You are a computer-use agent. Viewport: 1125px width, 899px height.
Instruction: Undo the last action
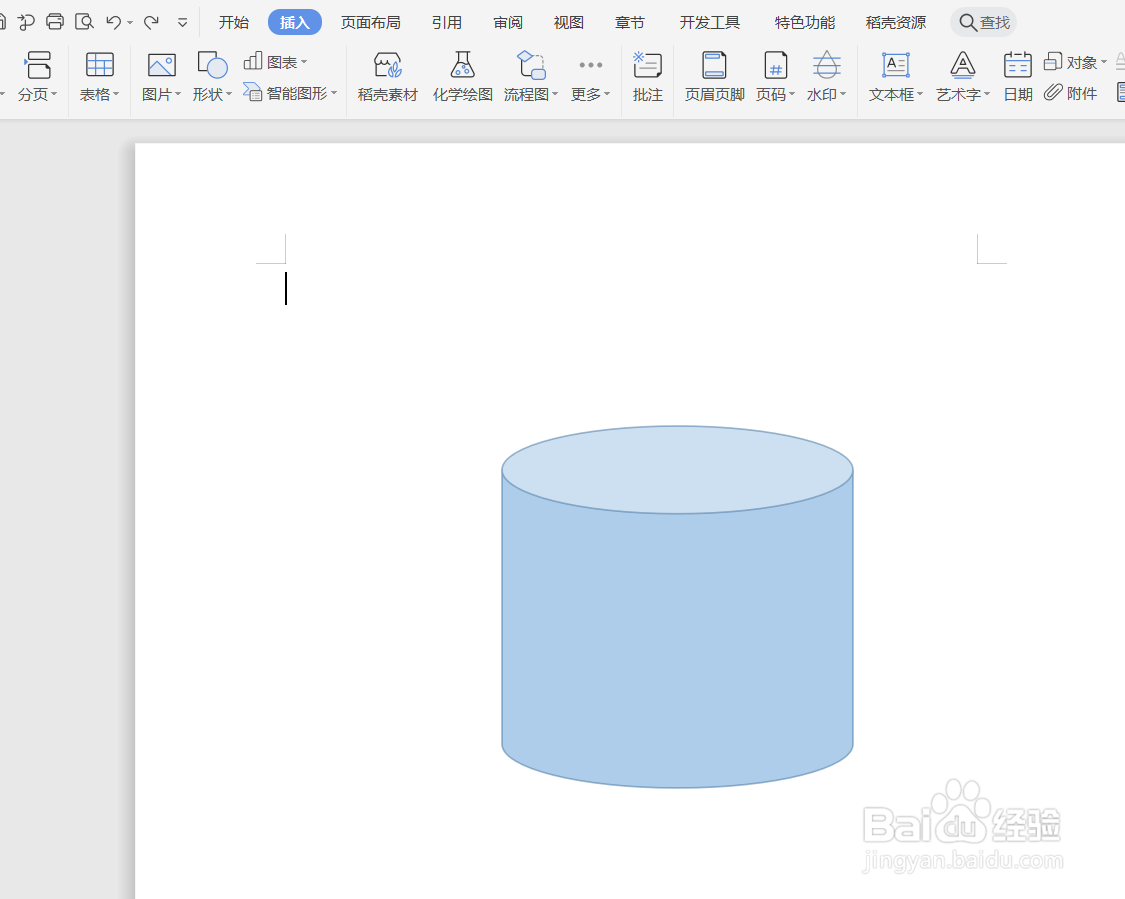coord(113,22)
